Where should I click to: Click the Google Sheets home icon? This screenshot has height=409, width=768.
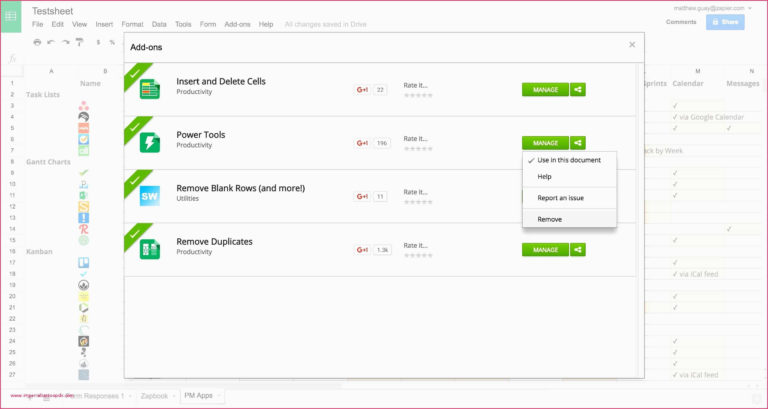pyautogui.click(x=12, y=17)
